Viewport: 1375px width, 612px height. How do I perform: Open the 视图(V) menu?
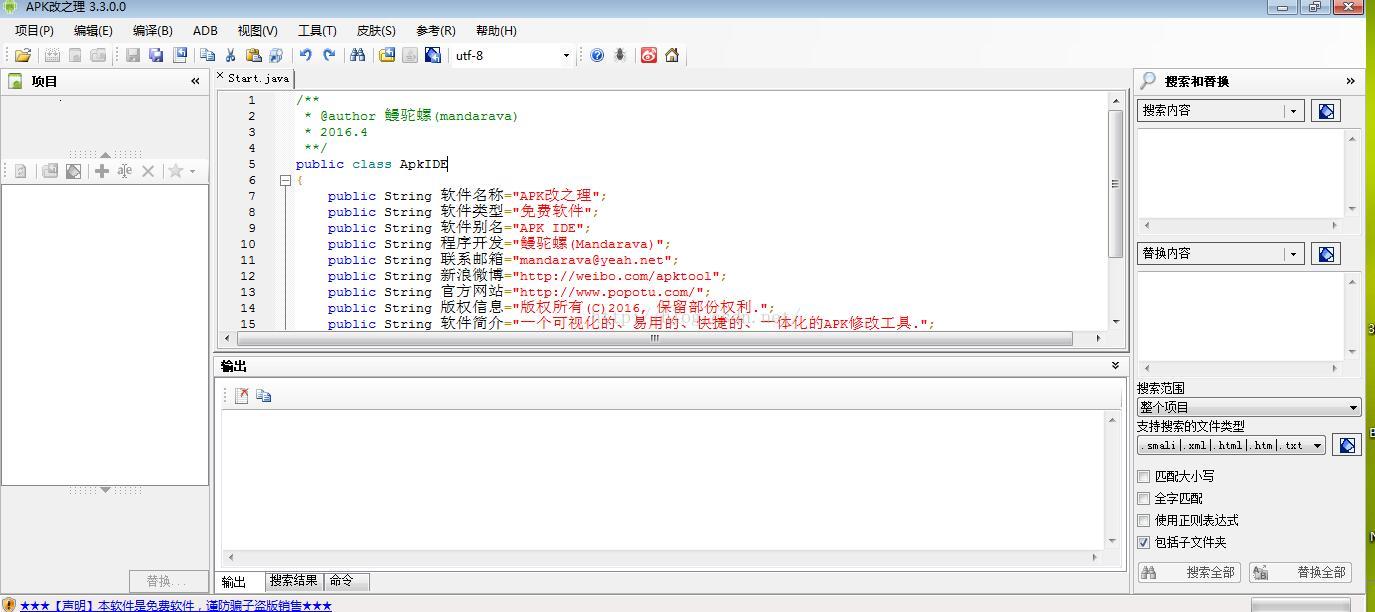click(257, 31)
